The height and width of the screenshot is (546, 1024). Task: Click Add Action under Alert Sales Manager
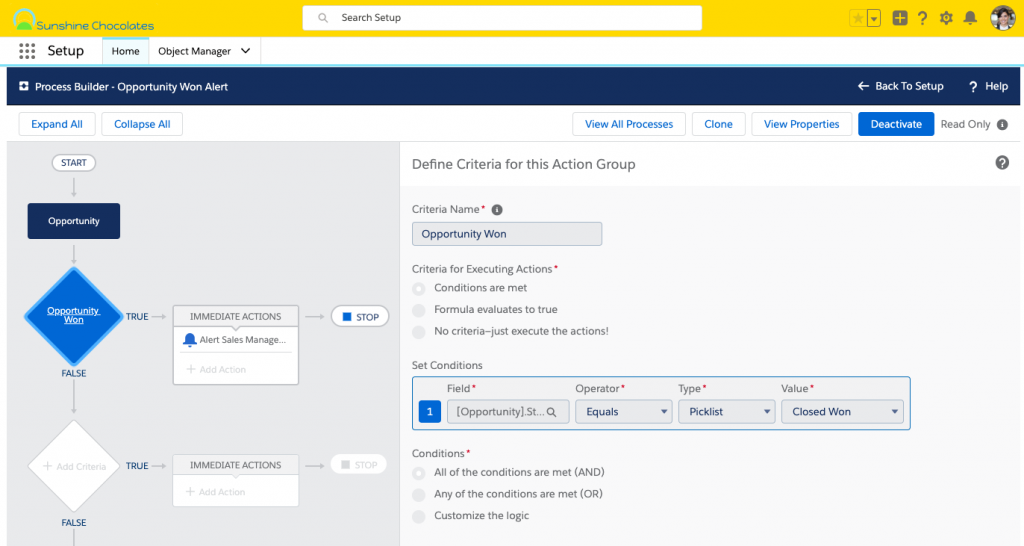point(216,370)
